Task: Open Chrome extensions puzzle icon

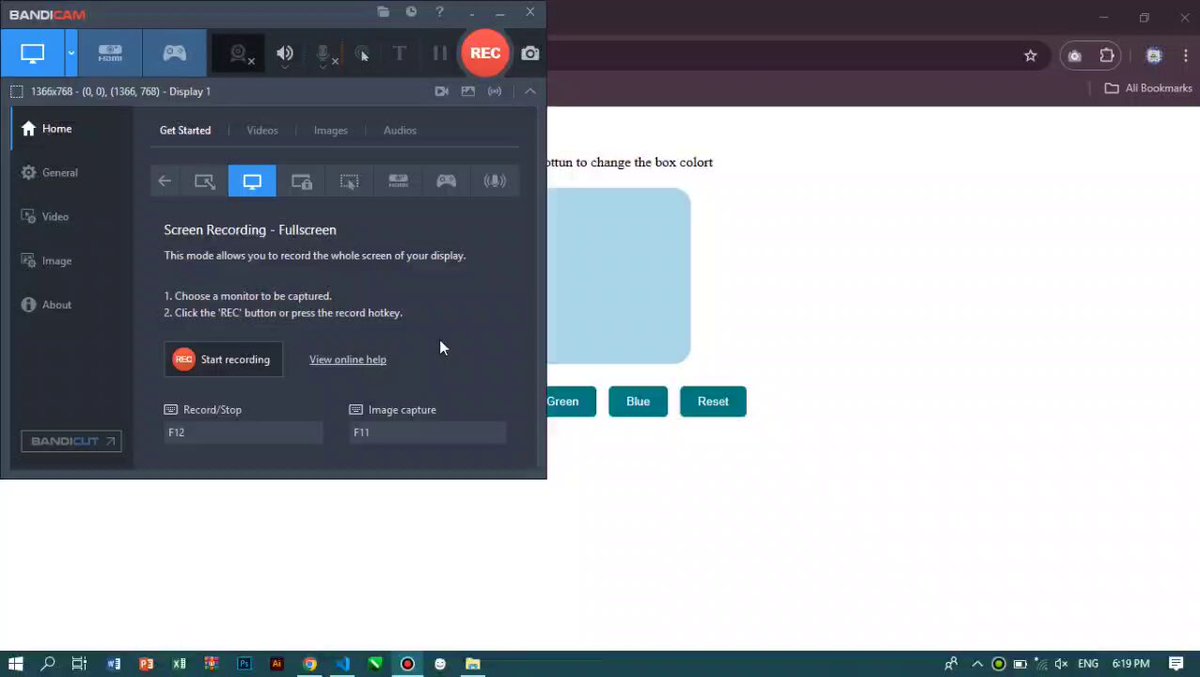Action: point(1106,56)
